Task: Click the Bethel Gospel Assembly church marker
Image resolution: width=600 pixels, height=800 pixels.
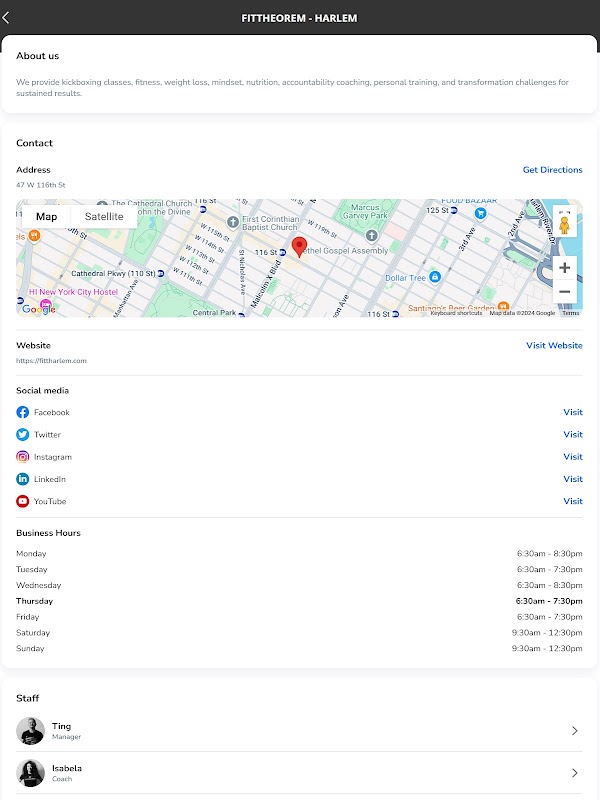Action: [x=371, y=236]
